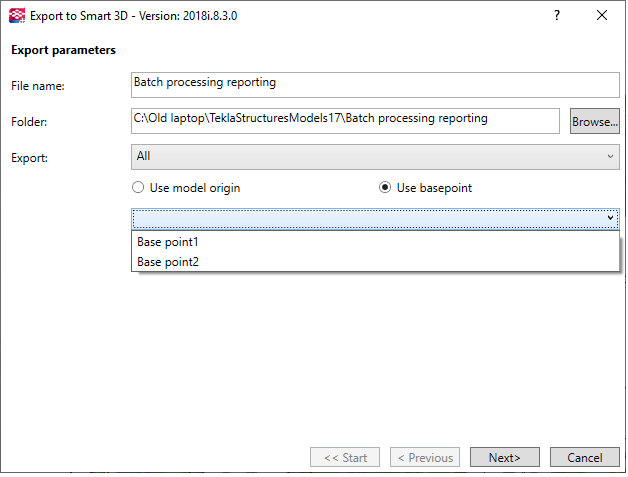Viewport: 628px width, 477px height.
Task: Collapse the open basepoint combo box
Action: click(375, 218)
